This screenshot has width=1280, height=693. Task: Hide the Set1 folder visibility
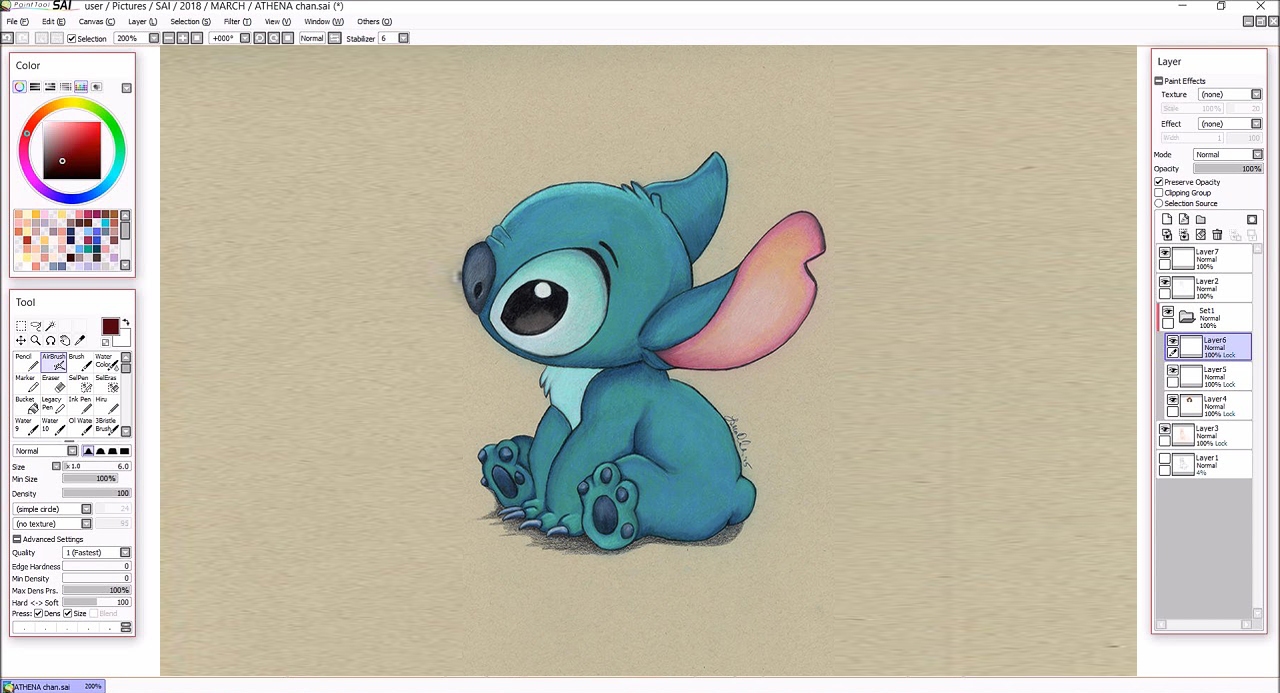point(1168,313)
